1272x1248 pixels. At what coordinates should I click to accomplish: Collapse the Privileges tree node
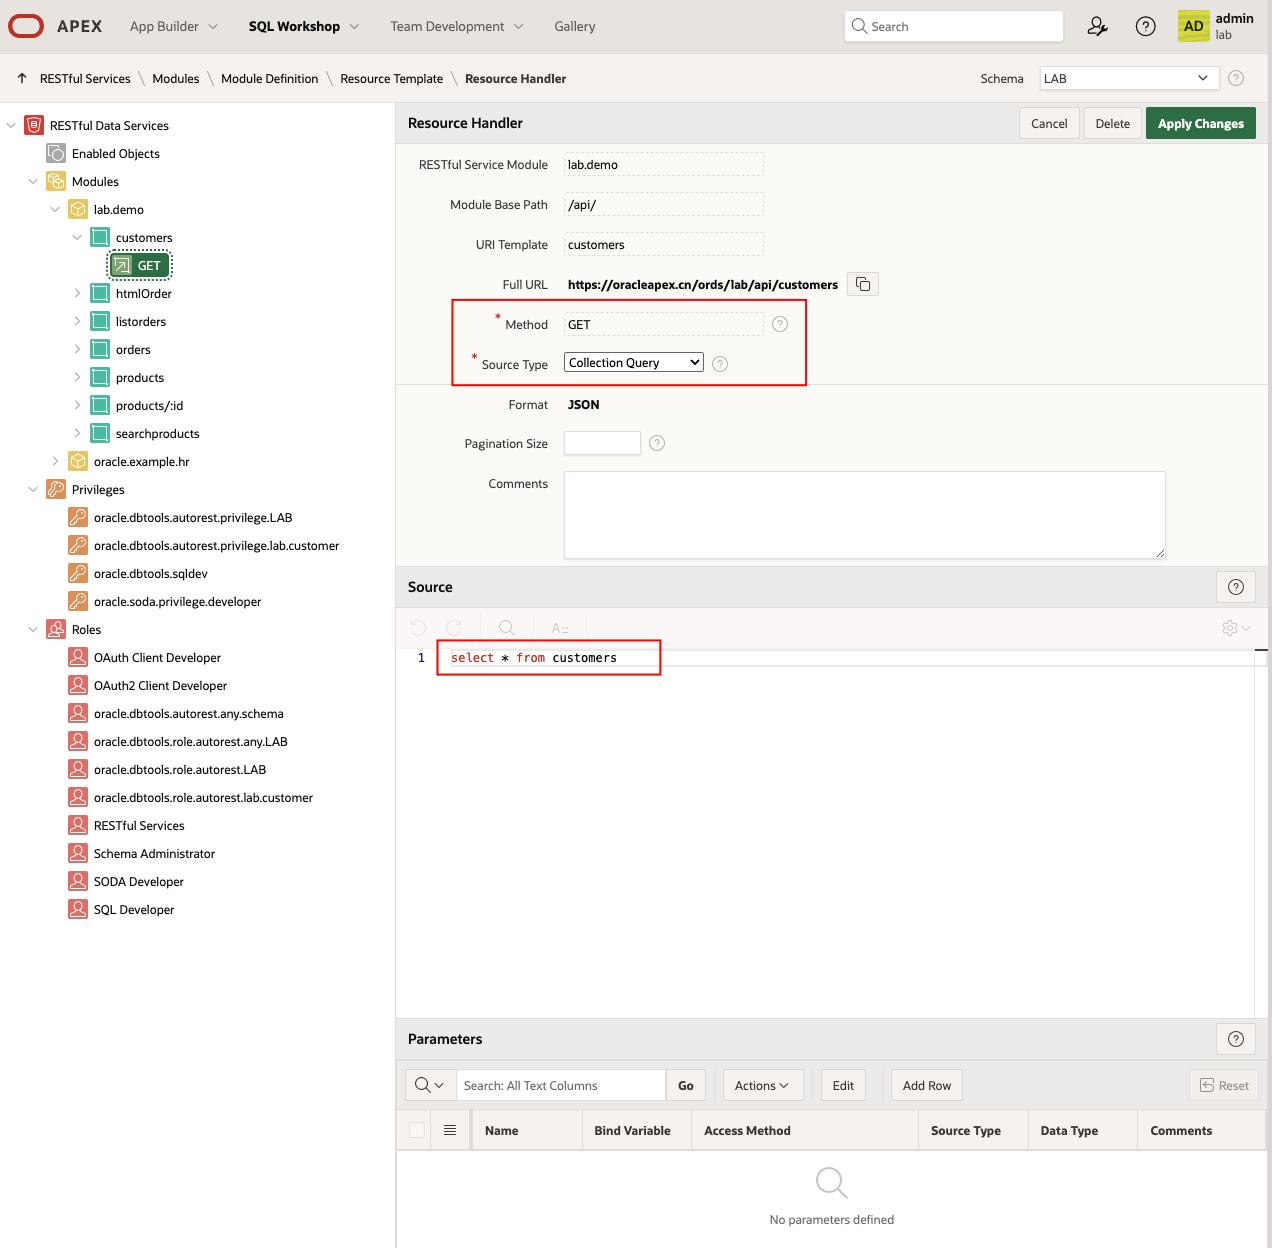[33, 490]
